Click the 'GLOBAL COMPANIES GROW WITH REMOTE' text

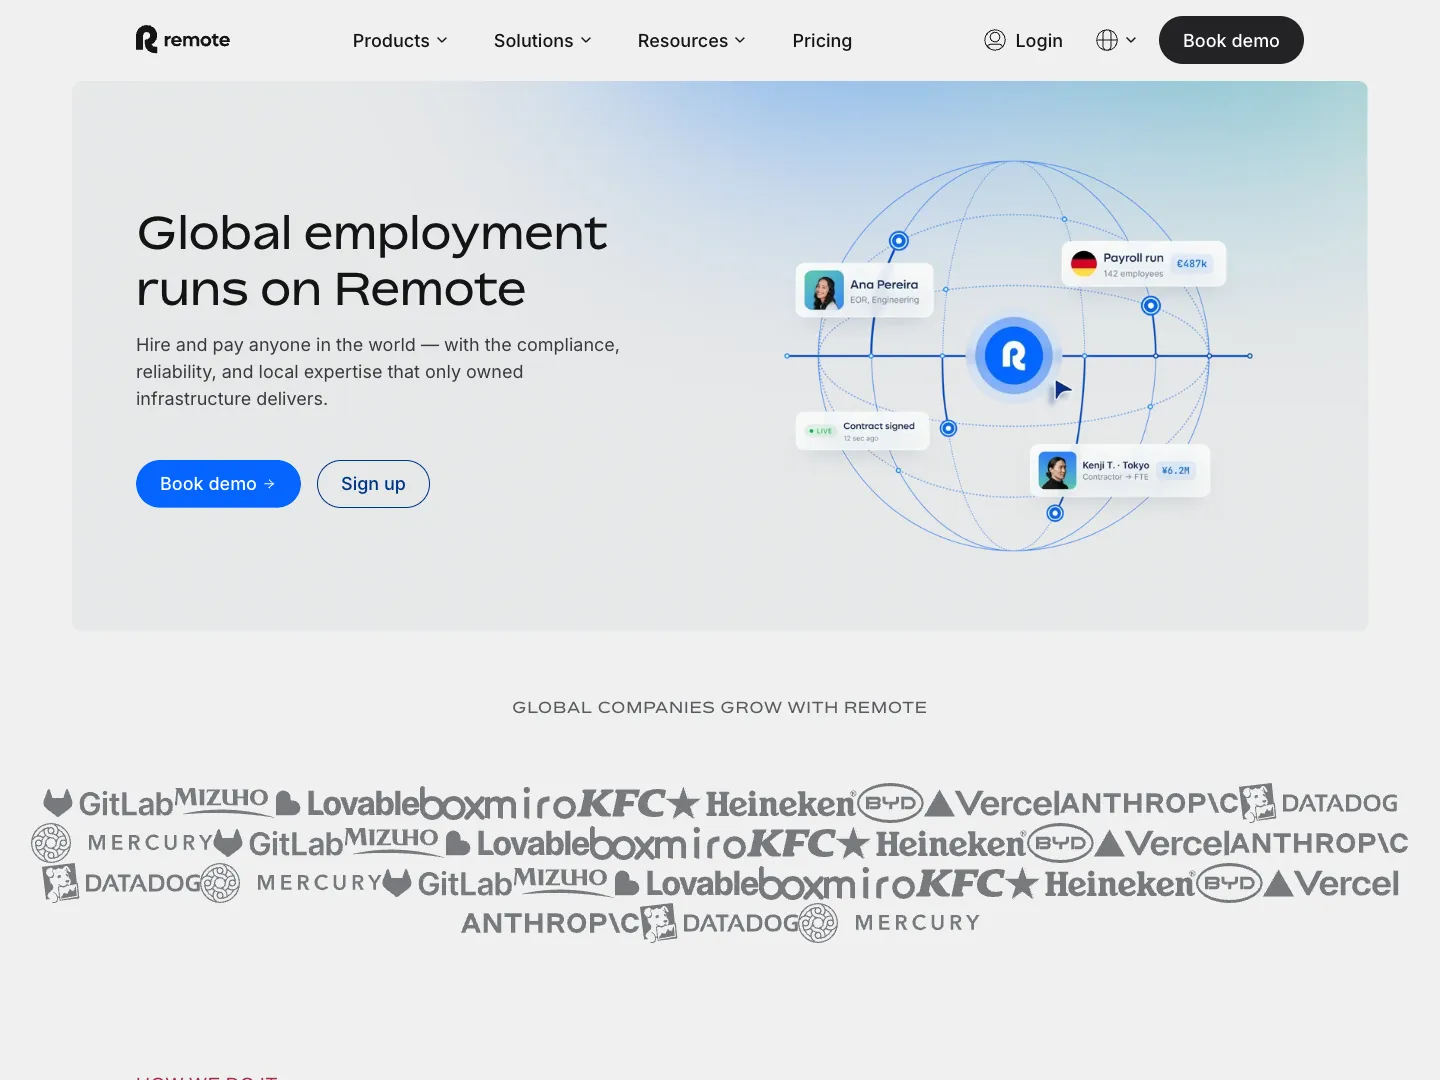[720, 707]
